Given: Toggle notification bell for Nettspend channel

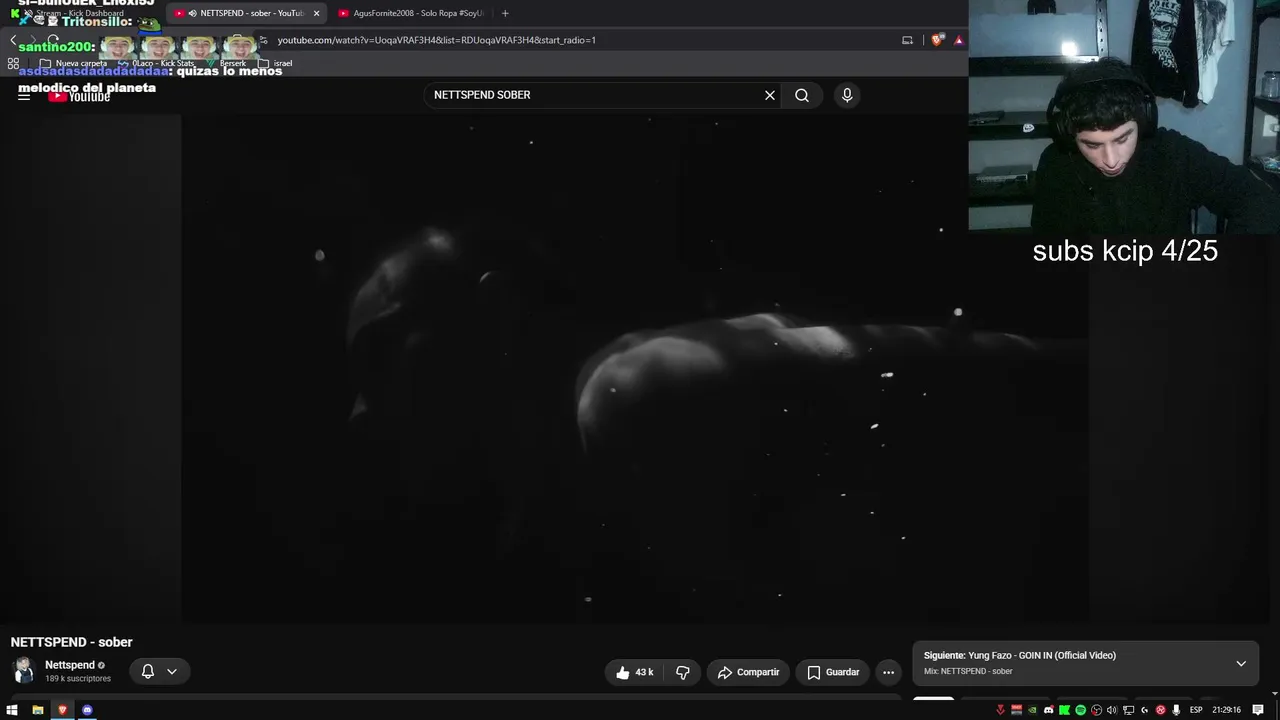Looking at the screenshot, I should click(x=148, y=671).
